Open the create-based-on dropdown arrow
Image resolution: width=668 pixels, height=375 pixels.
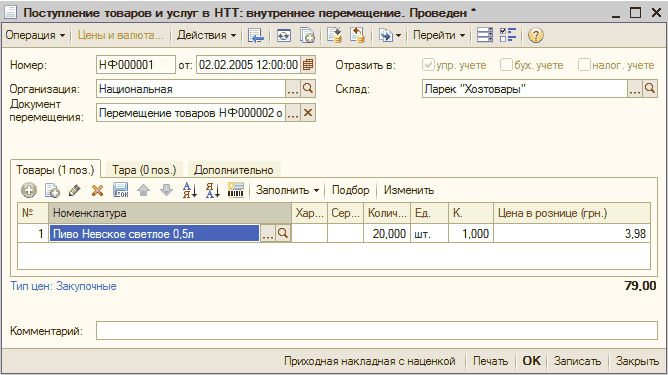point(399,35)
